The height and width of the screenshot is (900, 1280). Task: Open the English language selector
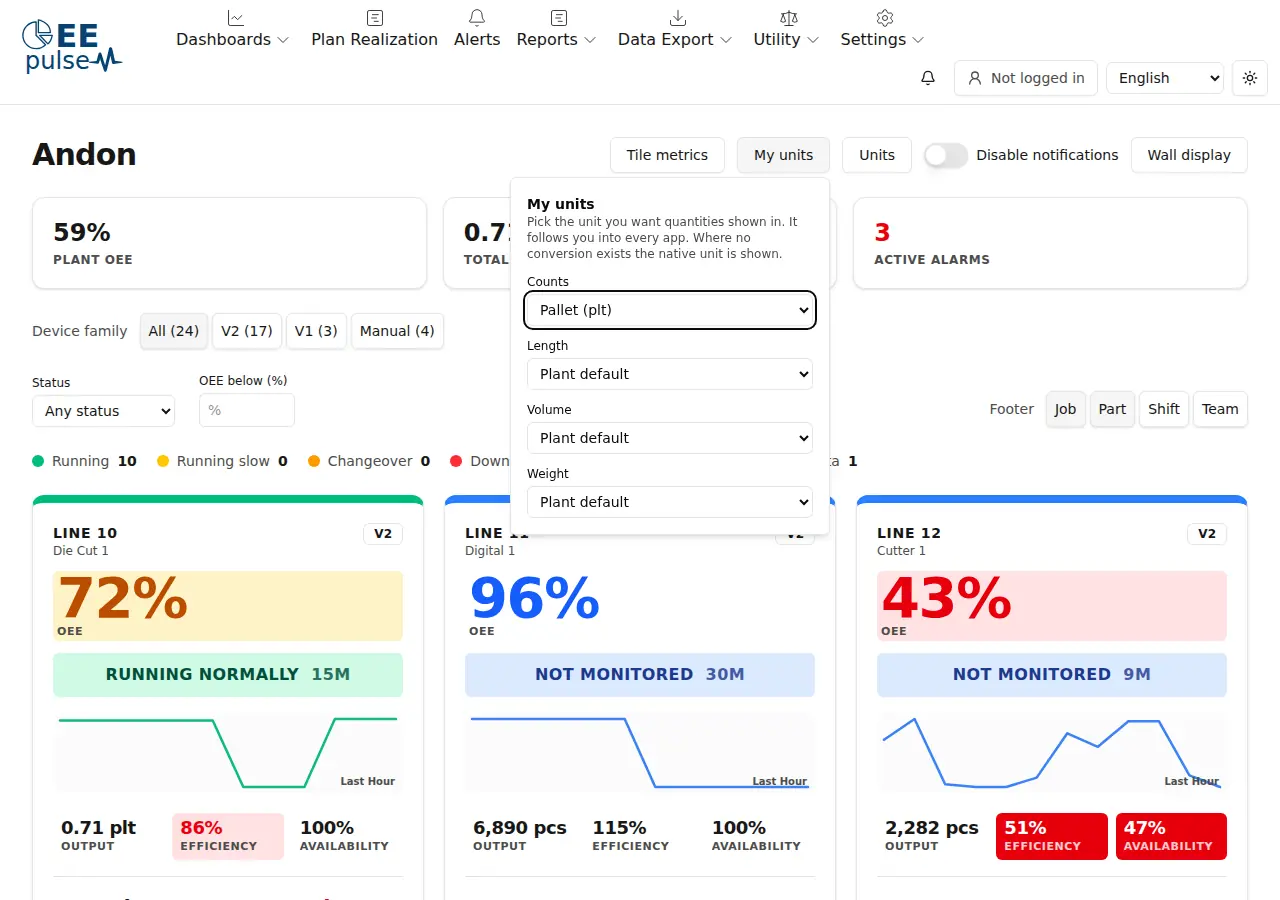click(x=1165, y=78)
